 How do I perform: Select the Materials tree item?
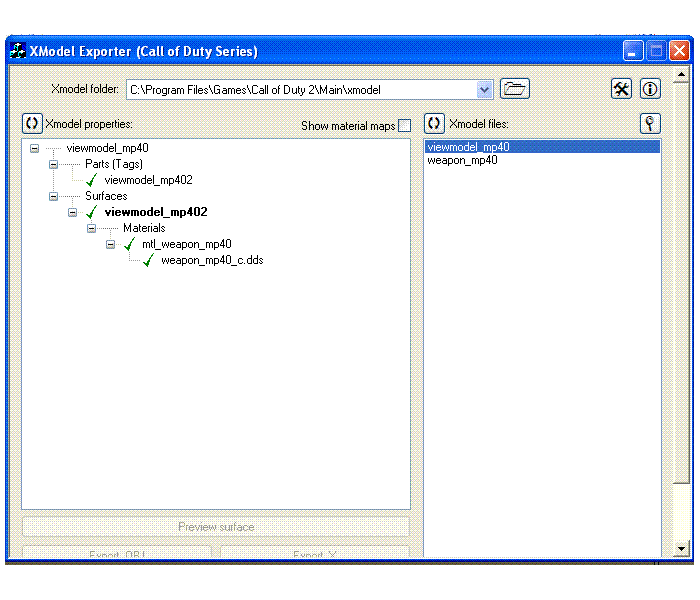(144, 228)
